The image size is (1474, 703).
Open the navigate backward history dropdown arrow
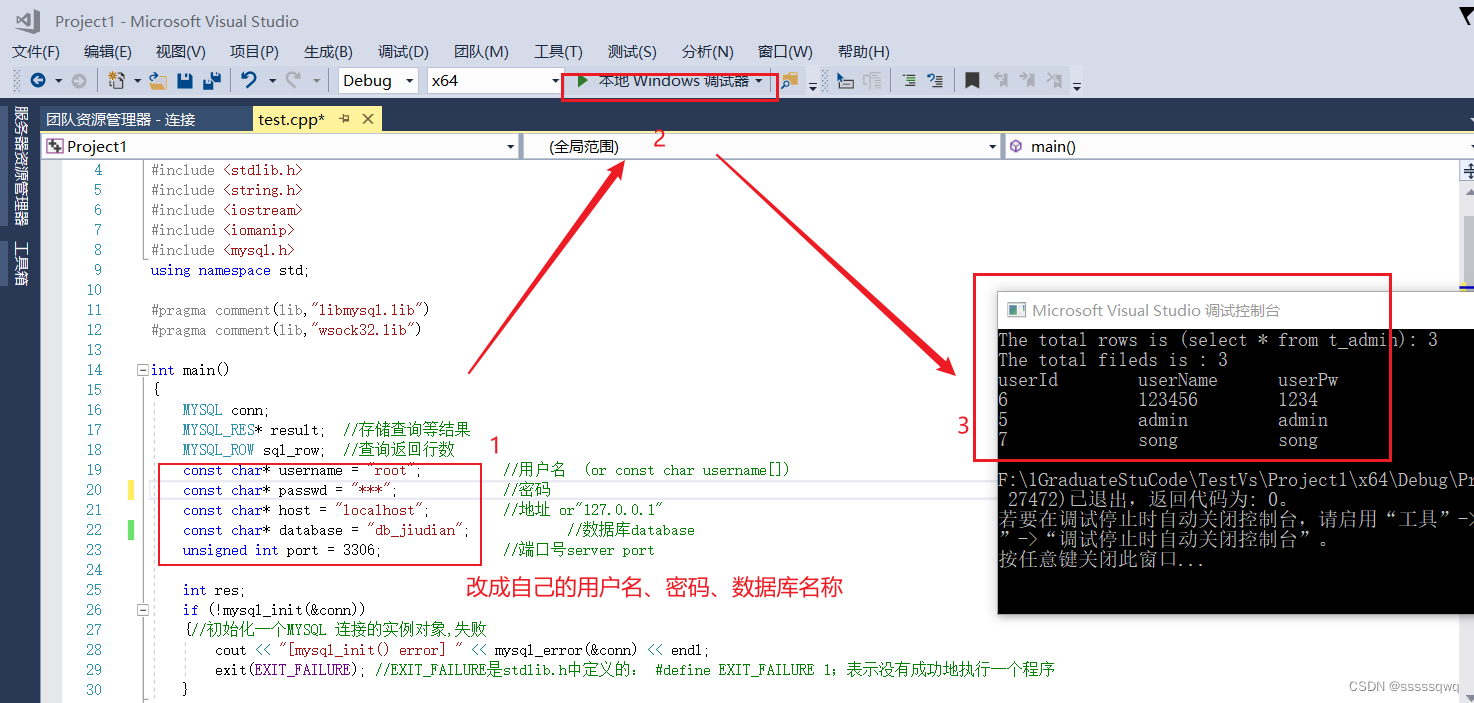click(x=58, y=81)
